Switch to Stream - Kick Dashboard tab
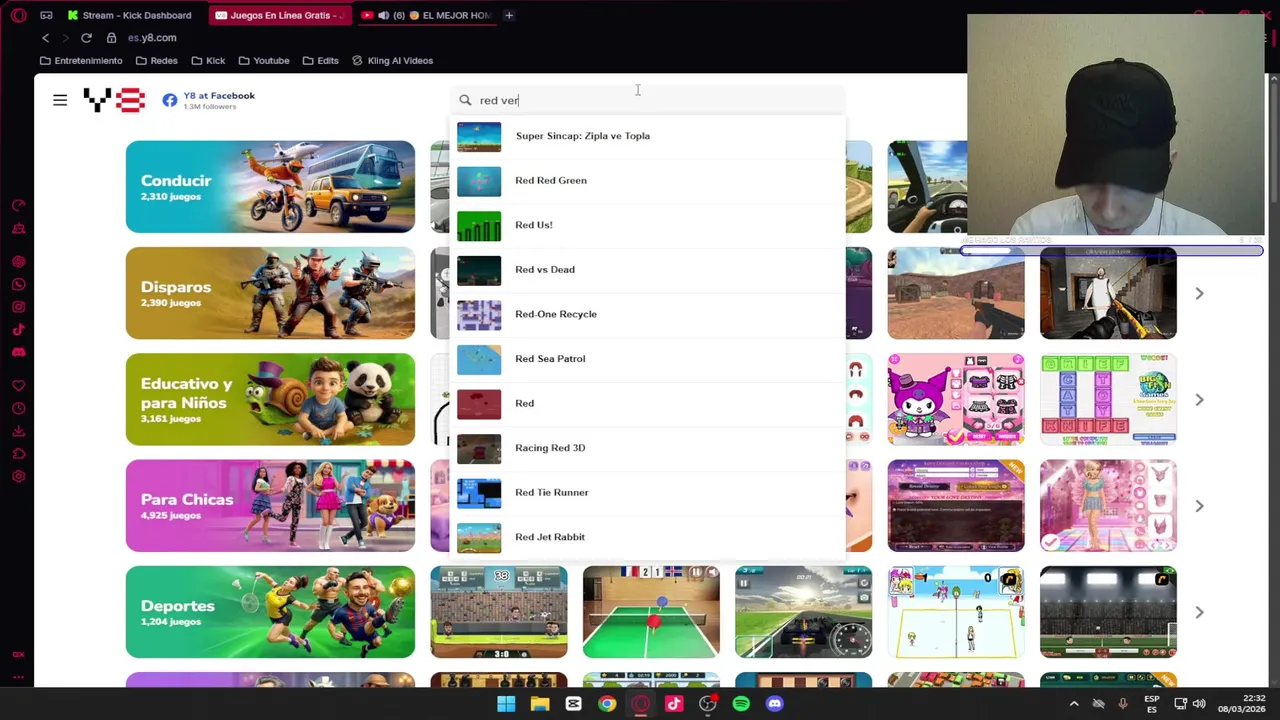This screenshot has width=1280, height=720. (x=130, y=15)
